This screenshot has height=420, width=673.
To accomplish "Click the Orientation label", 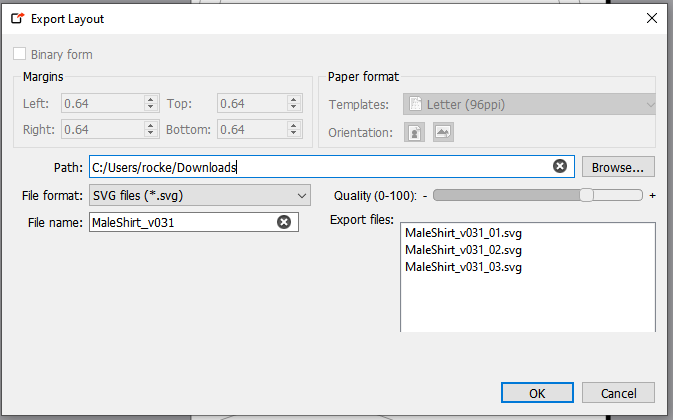I will (360, 133).
